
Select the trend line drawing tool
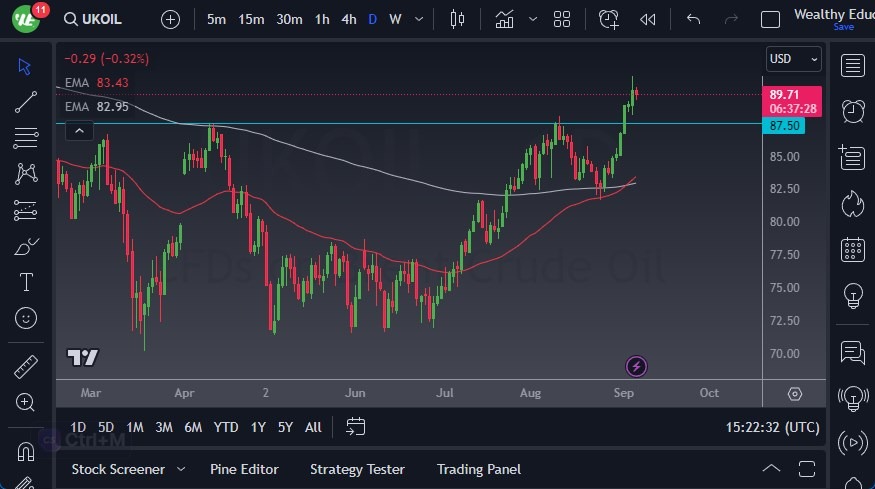(x=26, y=101)
